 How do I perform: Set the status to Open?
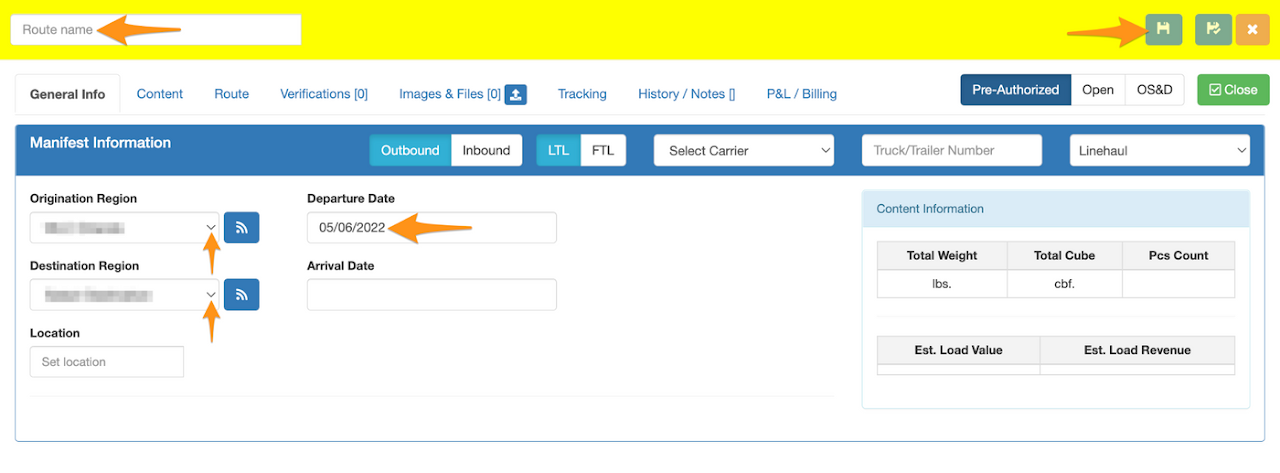pyautogui.click(x=1098, y=90)
